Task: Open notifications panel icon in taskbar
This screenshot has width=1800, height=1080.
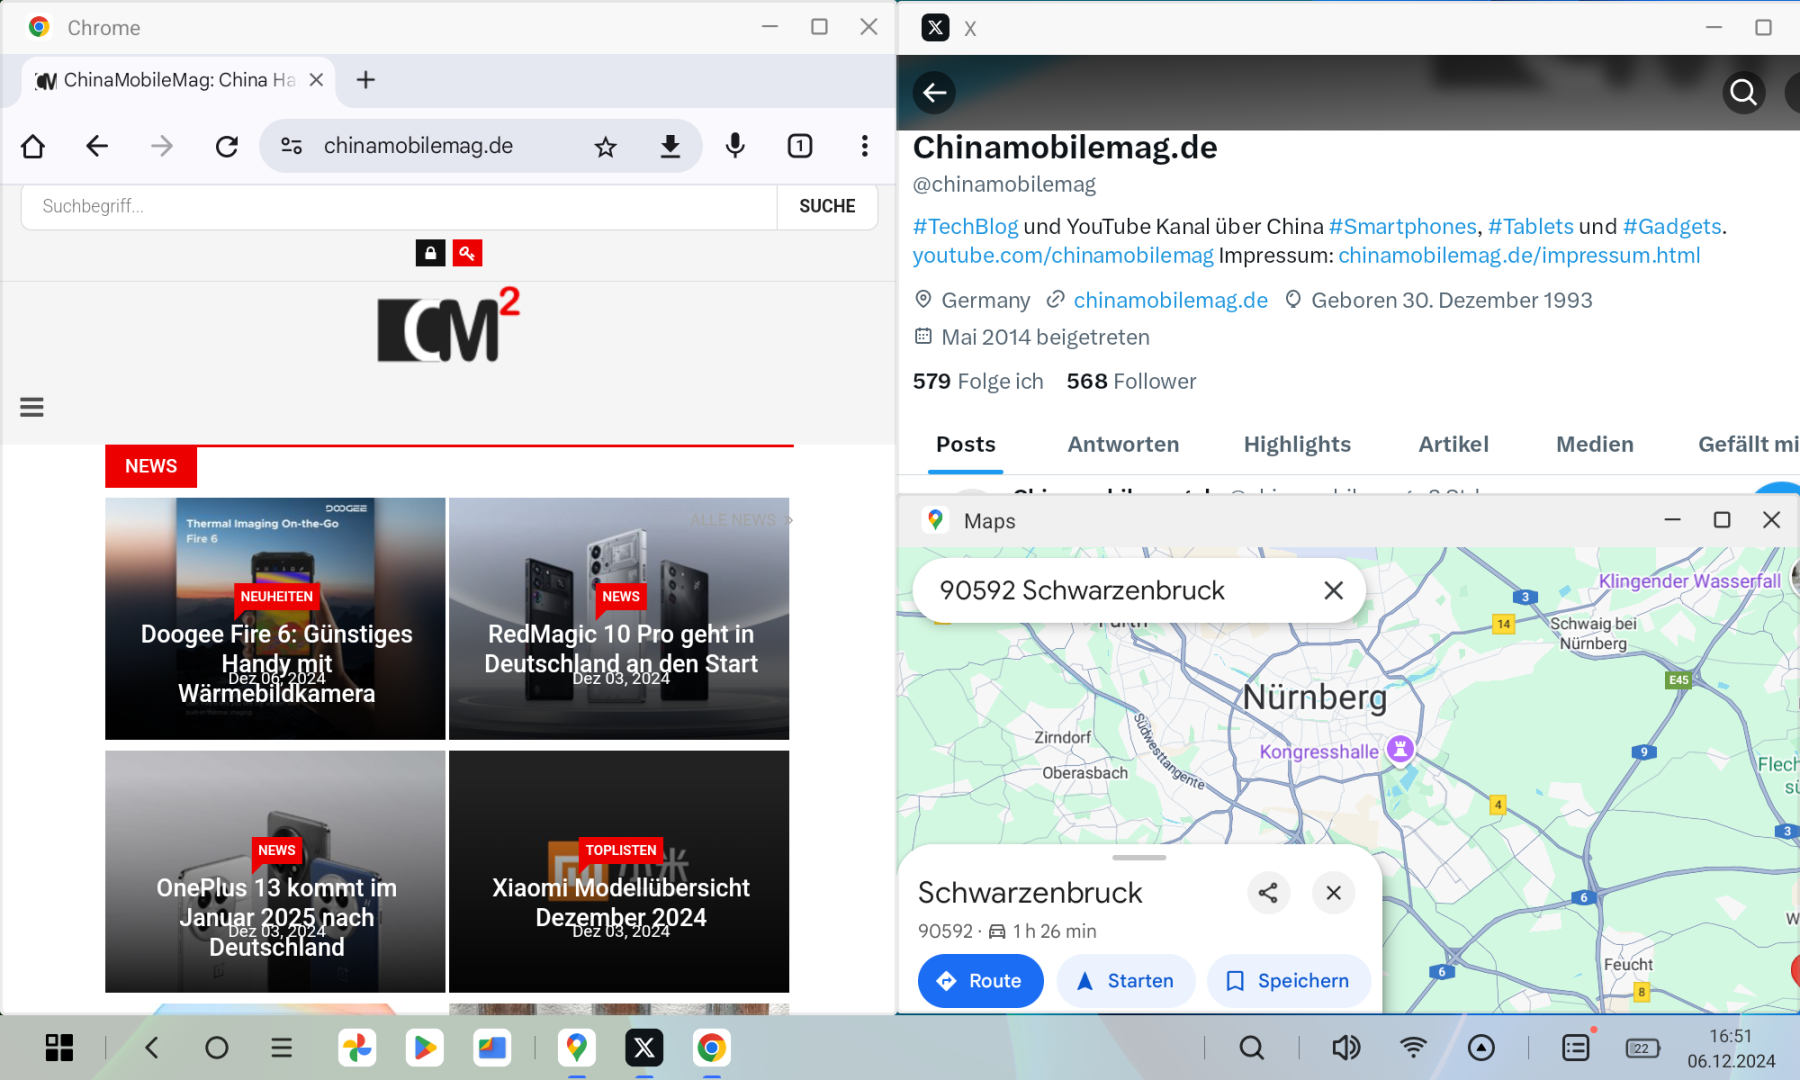Action: pyautogui.click(x=1576, y=1047)
